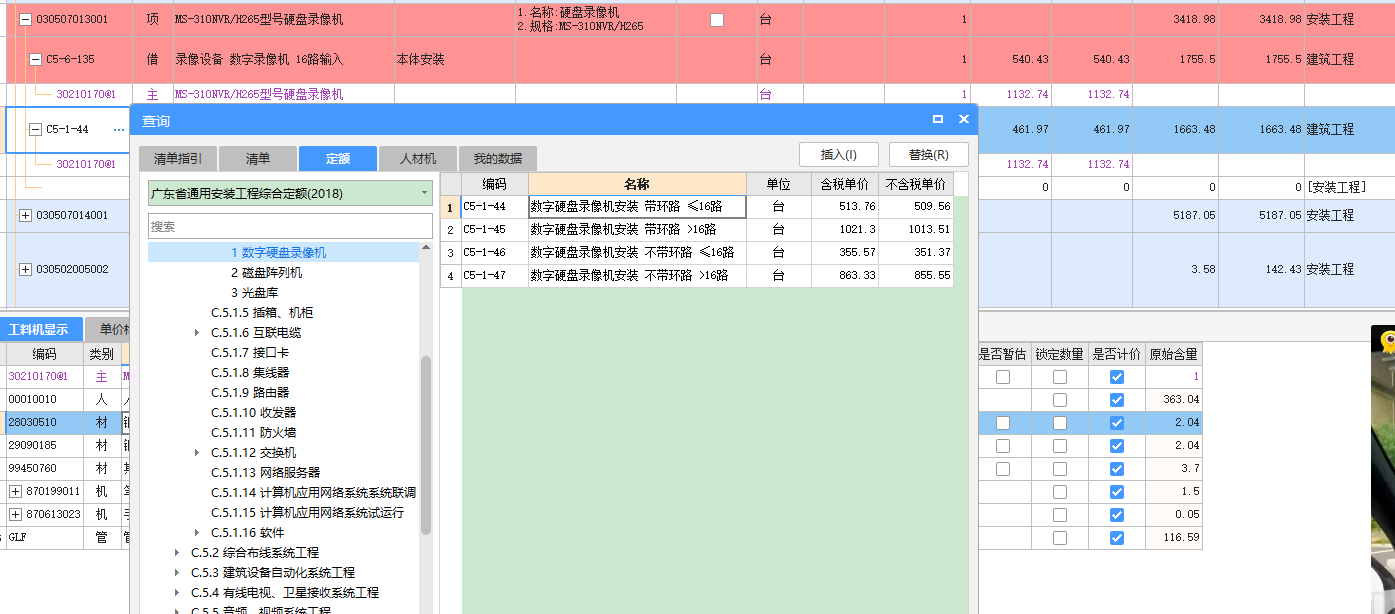Expand machine item 870199011
The image size is (1395, 614).
click(15, 491)
